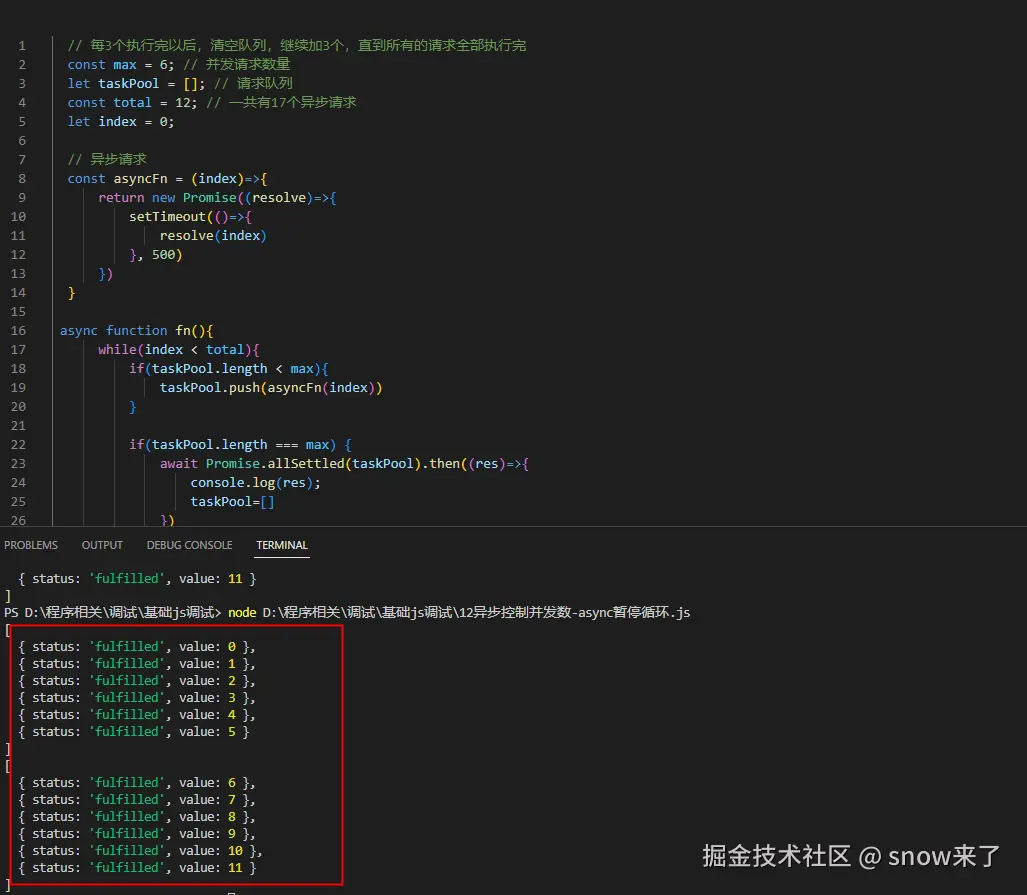The width and height of the screenshot is (1027, 895).
Task: Click the "resolve(index)" statement
Action: point(213,235)
